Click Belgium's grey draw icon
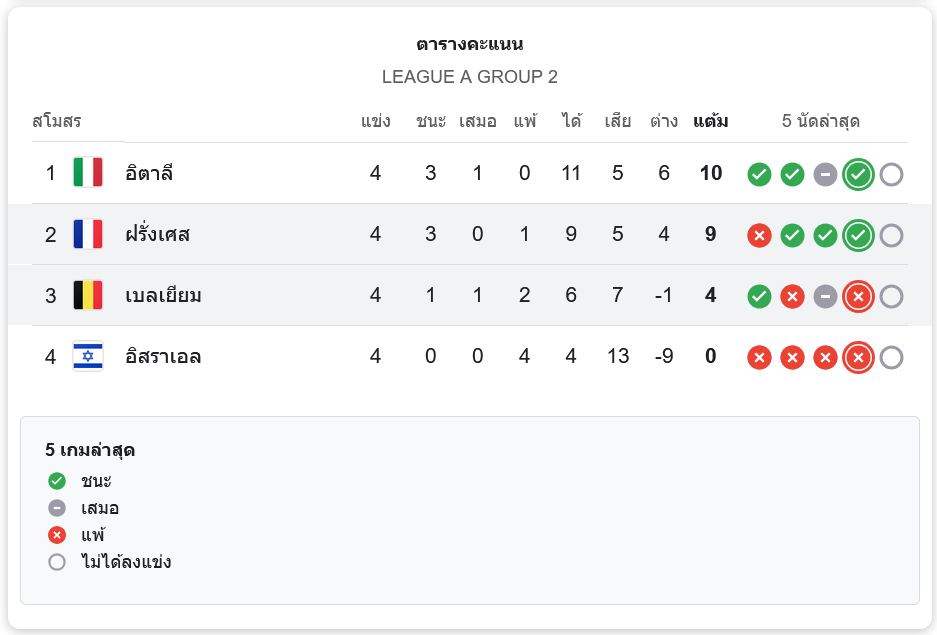 pyautogui.click(x=825, y=296)
